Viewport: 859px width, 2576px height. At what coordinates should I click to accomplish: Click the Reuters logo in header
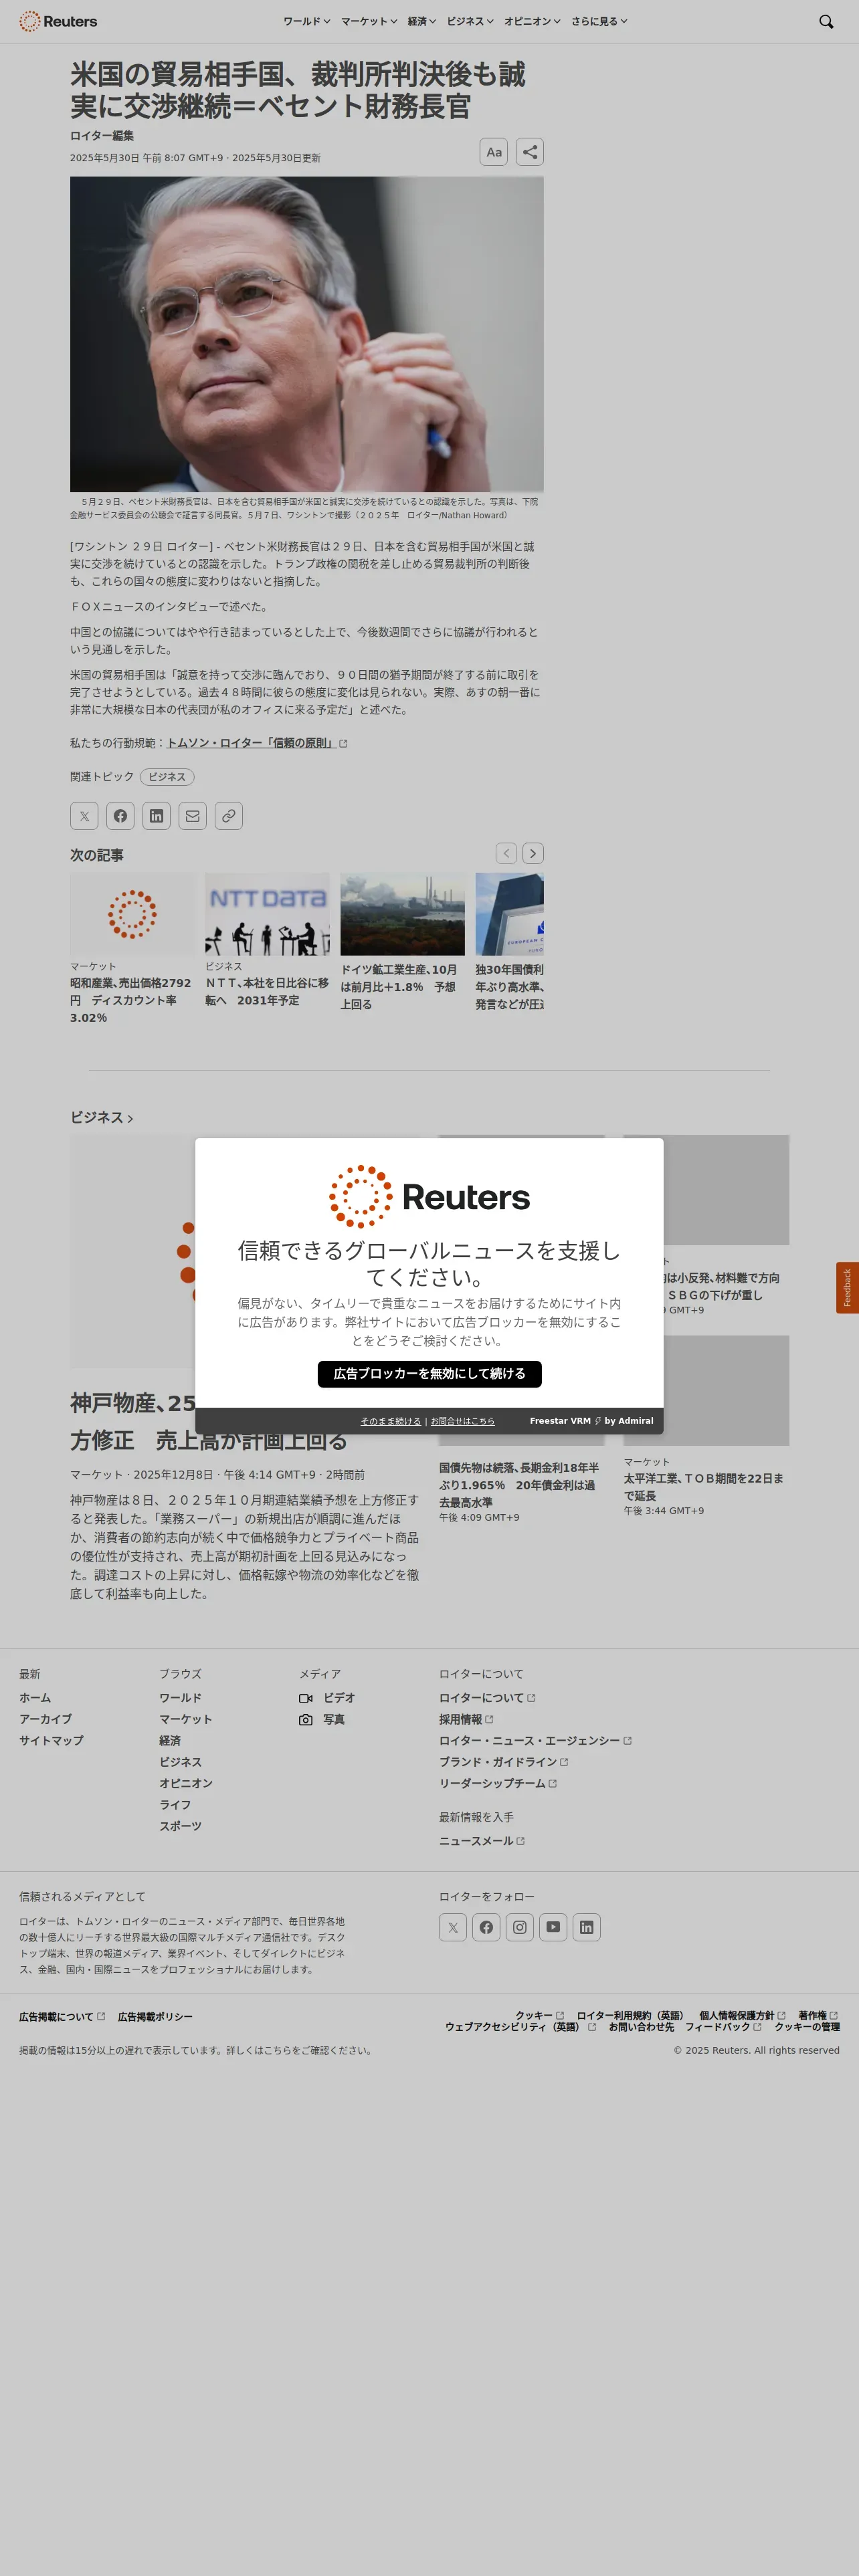coord(58,21)
